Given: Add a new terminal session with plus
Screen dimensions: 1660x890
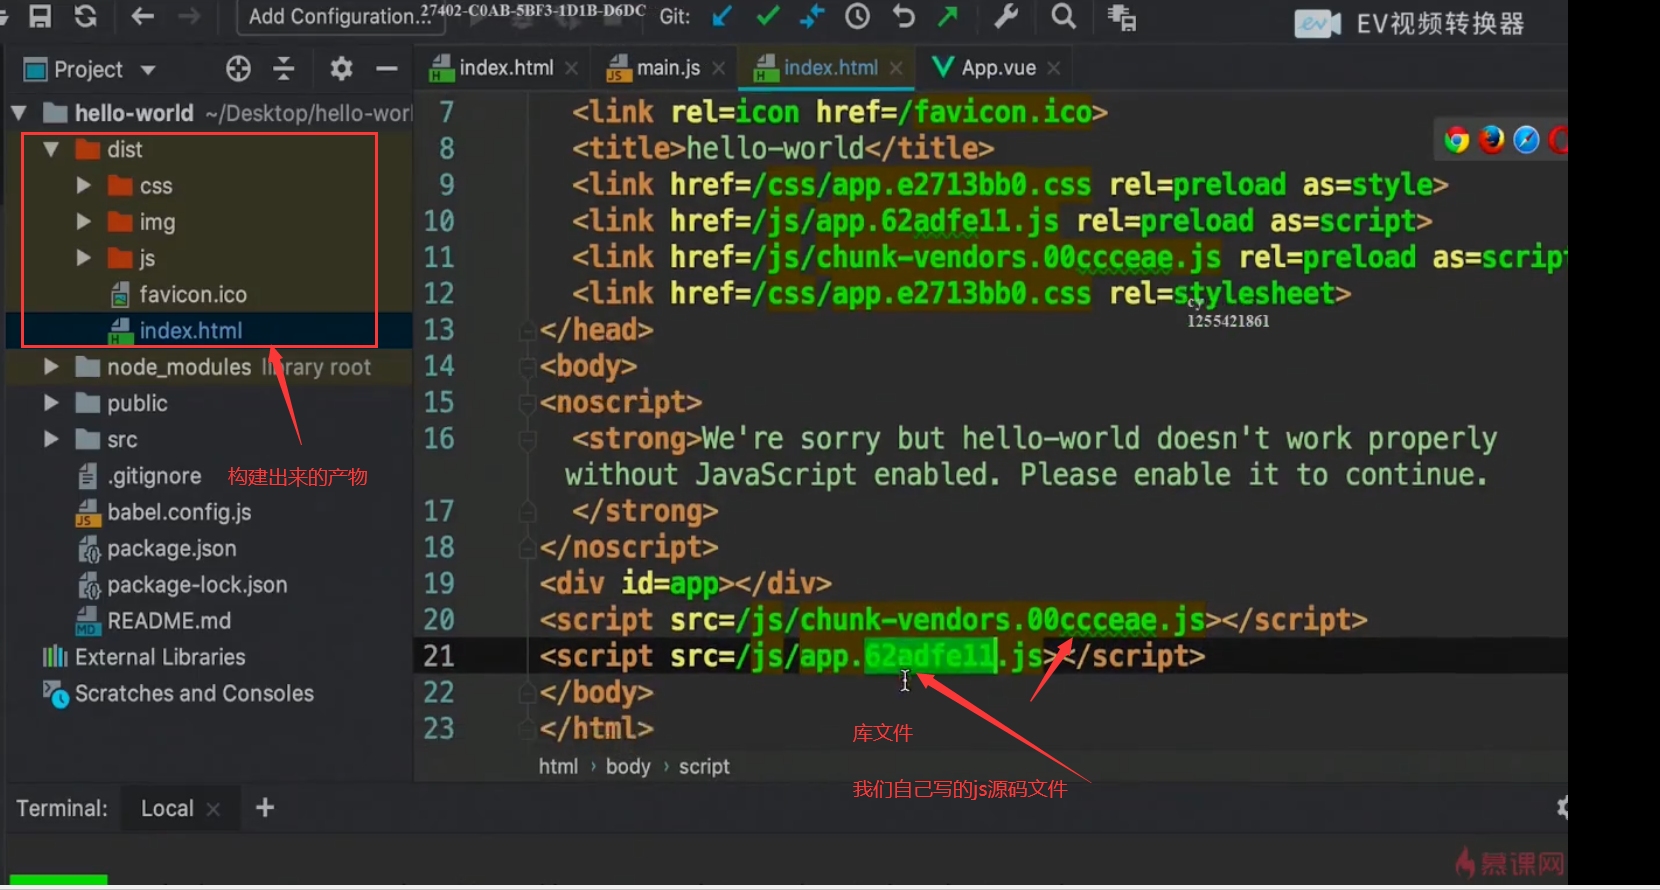Looking at the screenshot, I should click(x=265, y=807).
